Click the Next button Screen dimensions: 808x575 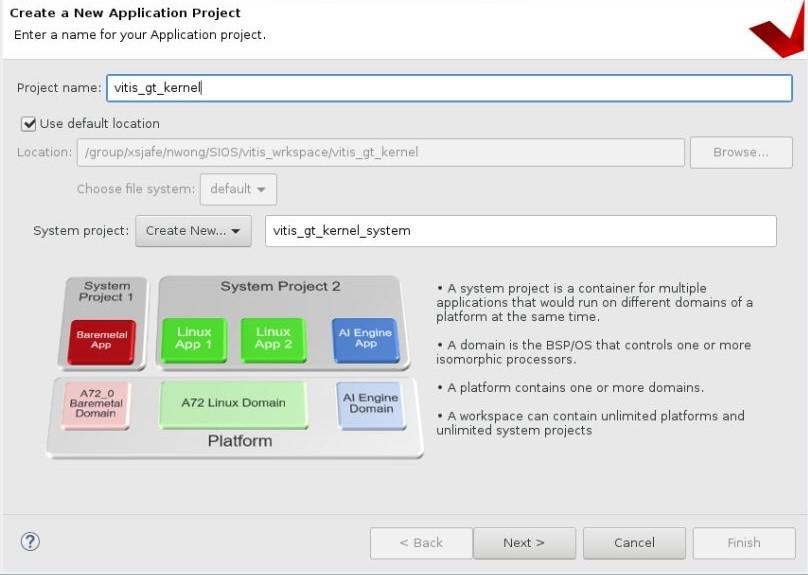(524, 543)
